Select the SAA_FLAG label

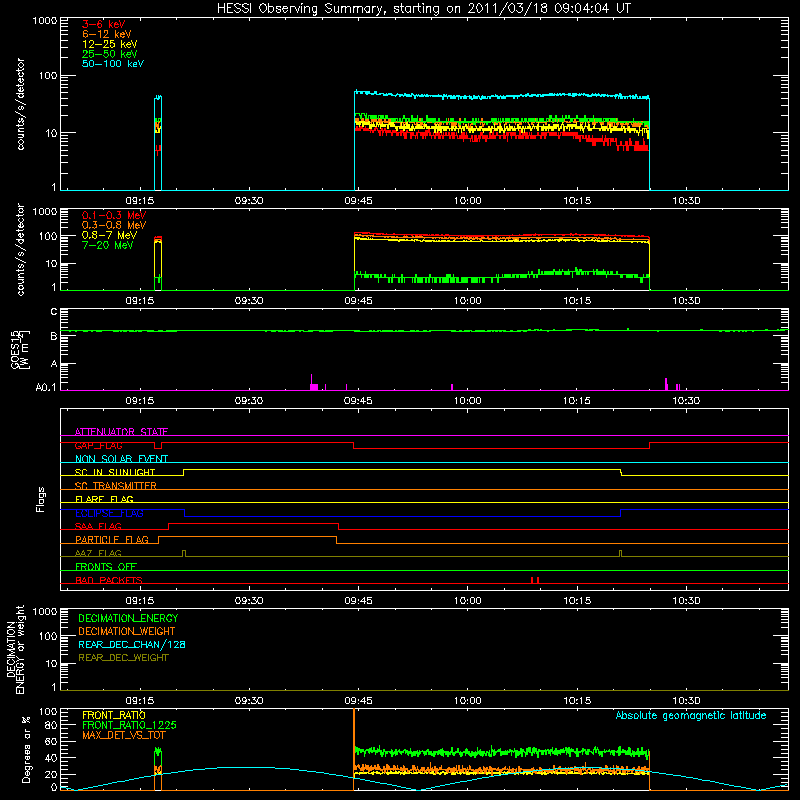(98, 526)
